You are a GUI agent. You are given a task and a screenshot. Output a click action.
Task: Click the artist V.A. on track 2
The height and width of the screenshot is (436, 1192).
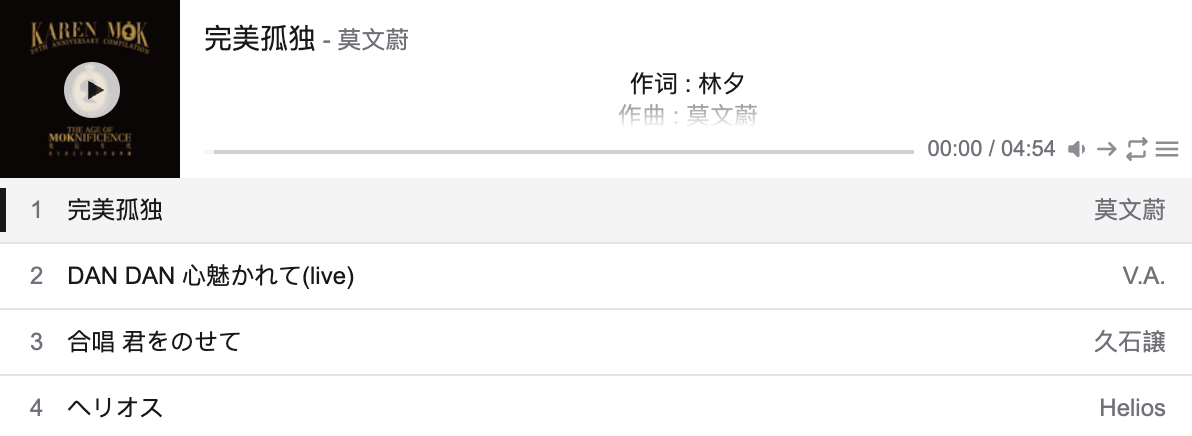[x=1144, y=276]
